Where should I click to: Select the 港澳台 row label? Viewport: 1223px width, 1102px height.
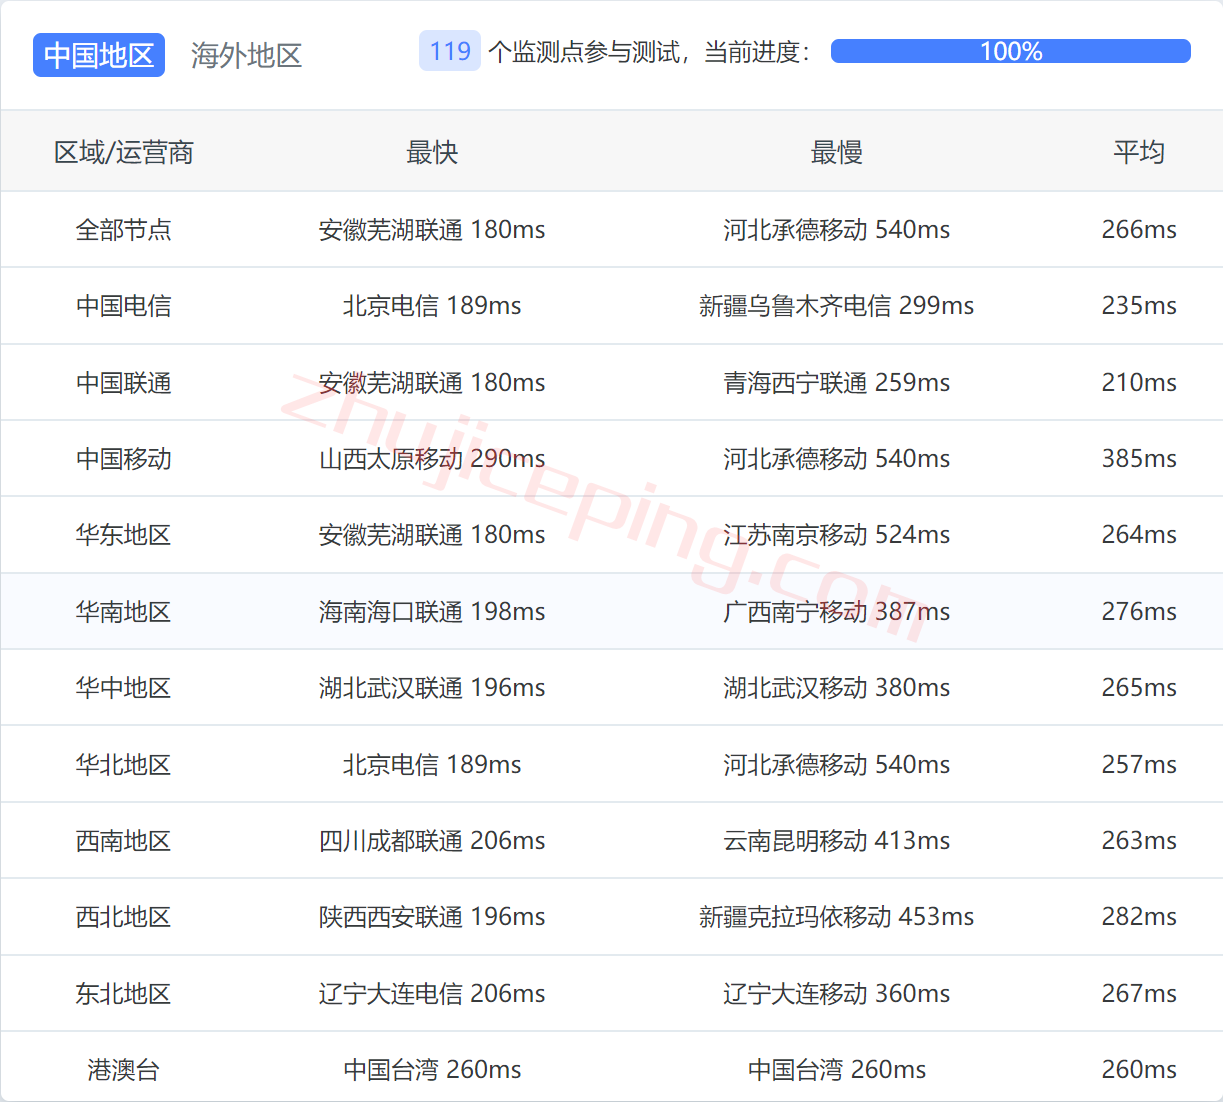coord(124,1069)
